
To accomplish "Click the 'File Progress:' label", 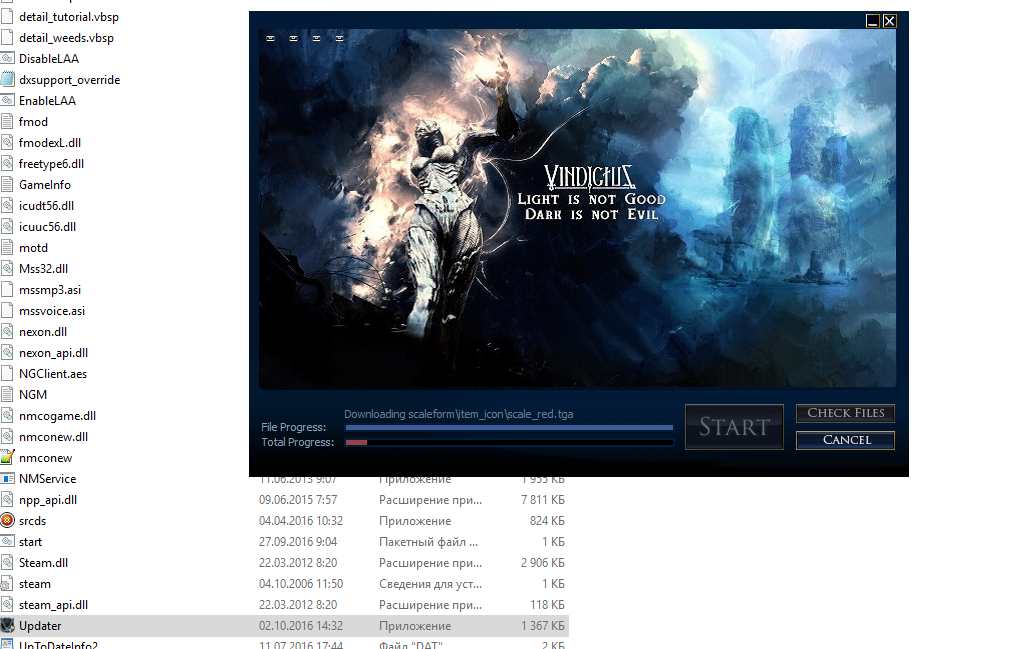I will click(293, 427).
